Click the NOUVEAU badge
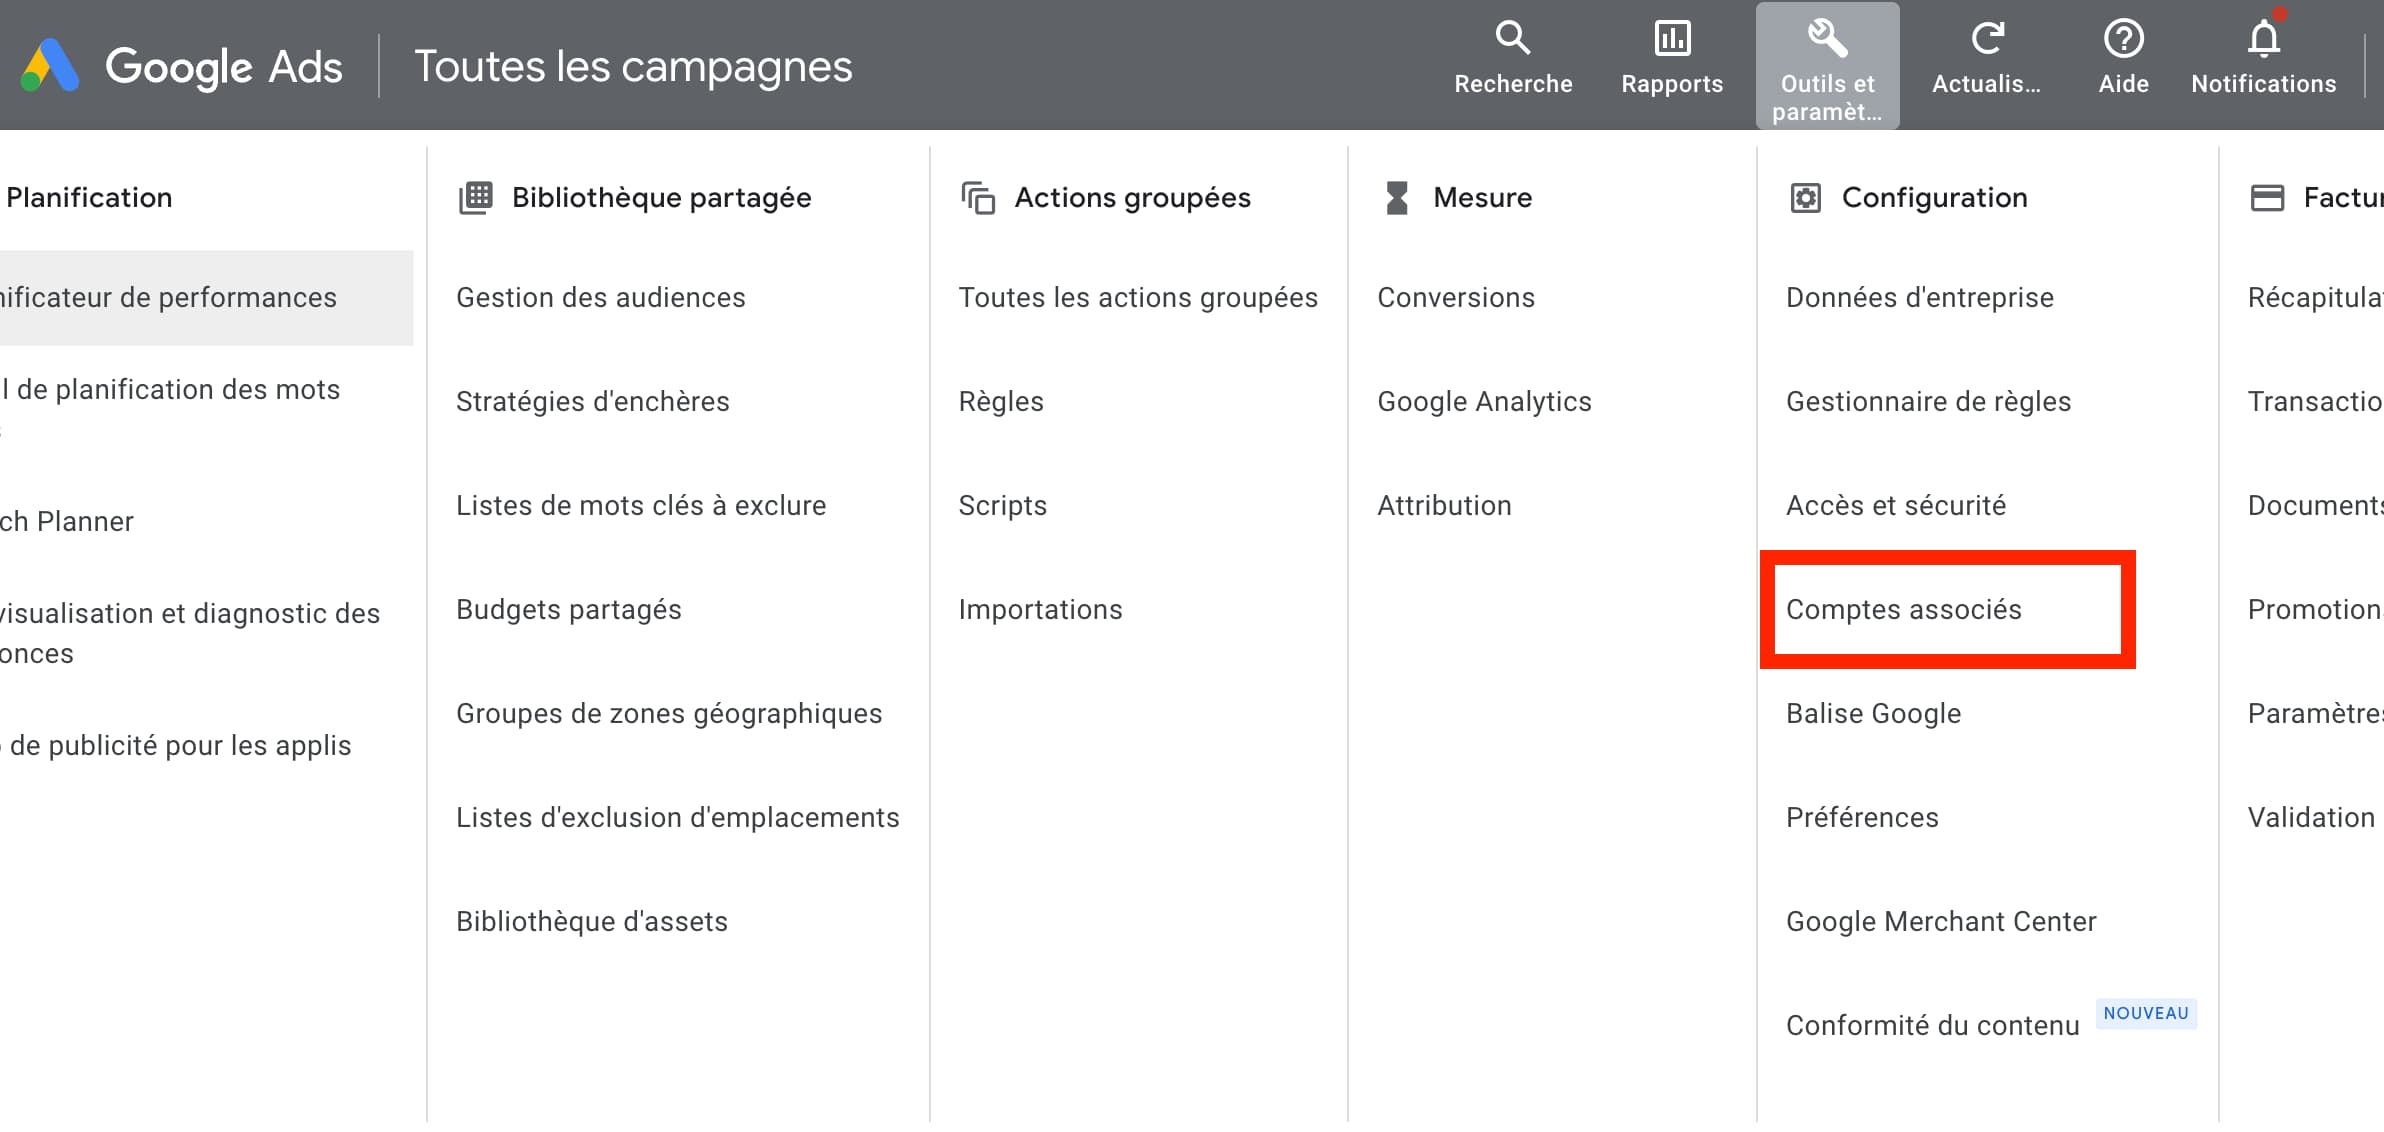The height and width of the screenshot is (1132, 2384). click(2146, 1014)
